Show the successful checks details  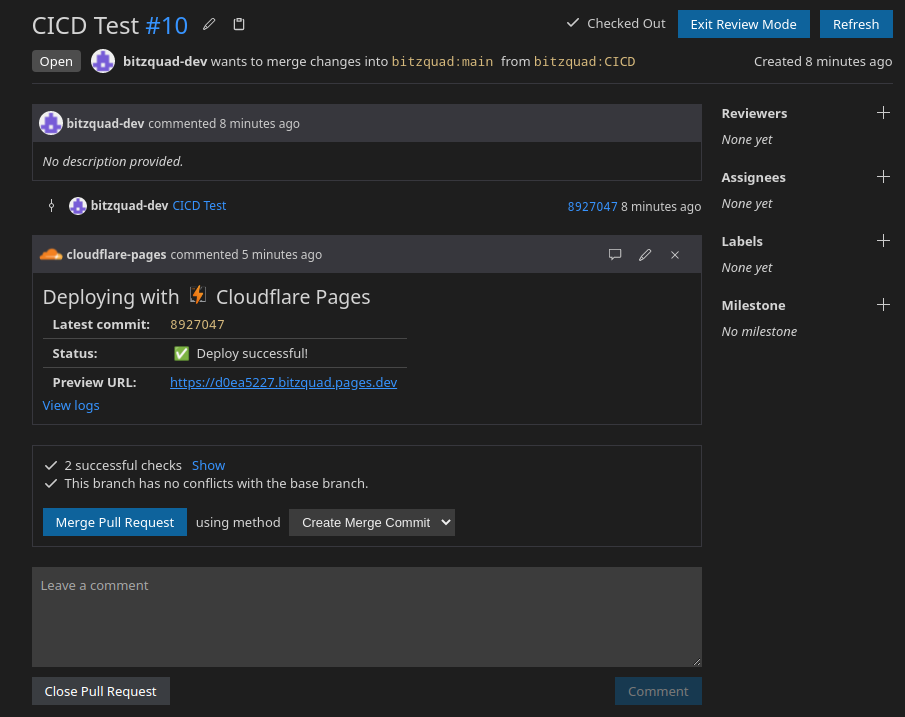208,465
